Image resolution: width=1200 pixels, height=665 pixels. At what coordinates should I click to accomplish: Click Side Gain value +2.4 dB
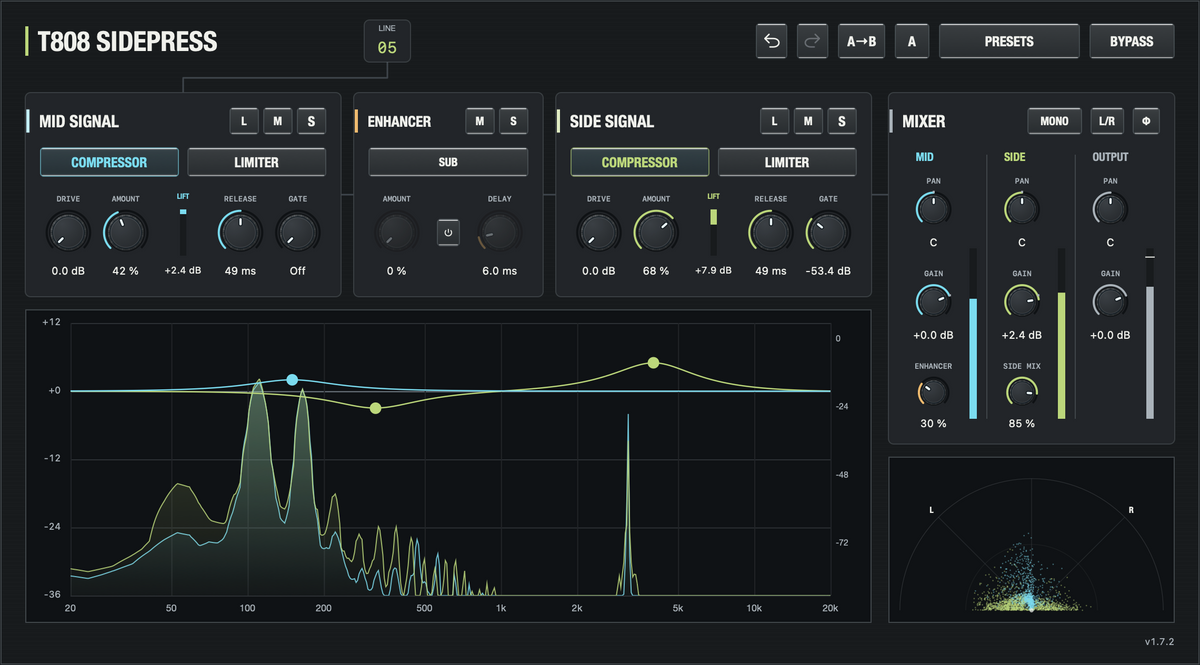tap(1022, 336)
